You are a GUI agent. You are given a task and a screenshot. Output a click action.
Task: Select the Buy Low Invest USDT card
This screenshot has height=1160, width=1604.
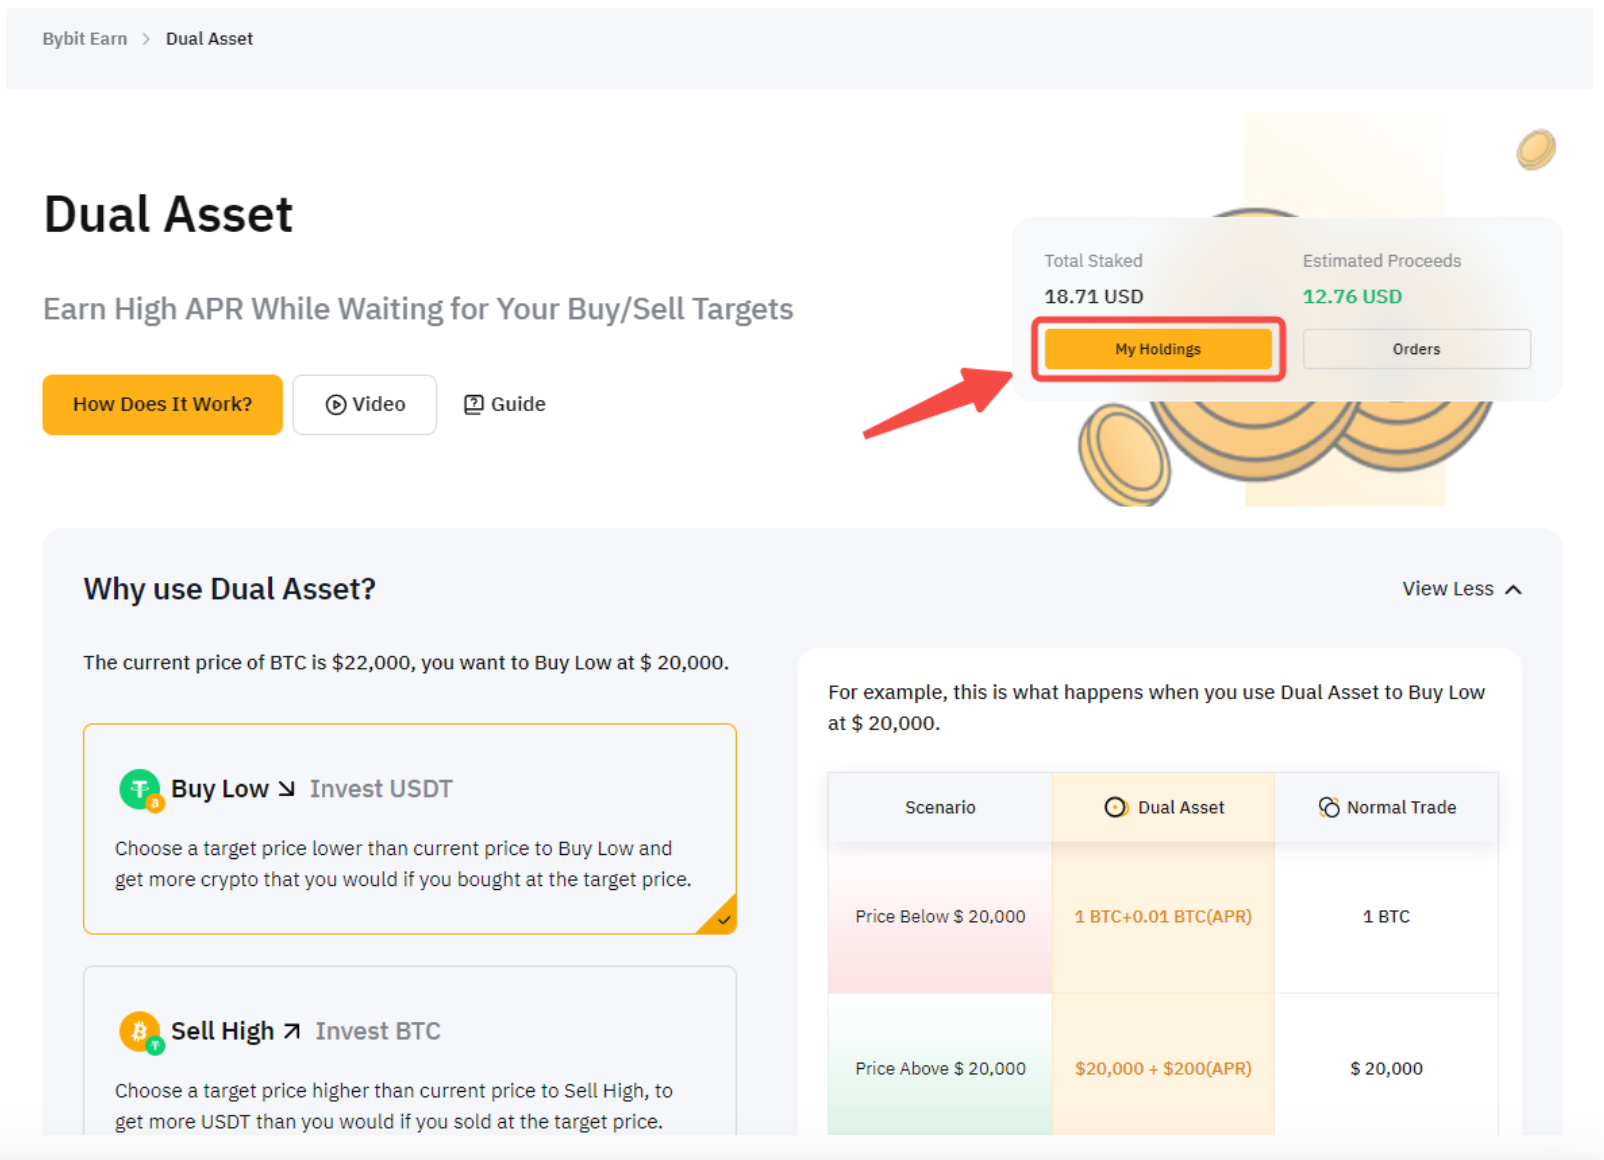(x=410, y=828)
